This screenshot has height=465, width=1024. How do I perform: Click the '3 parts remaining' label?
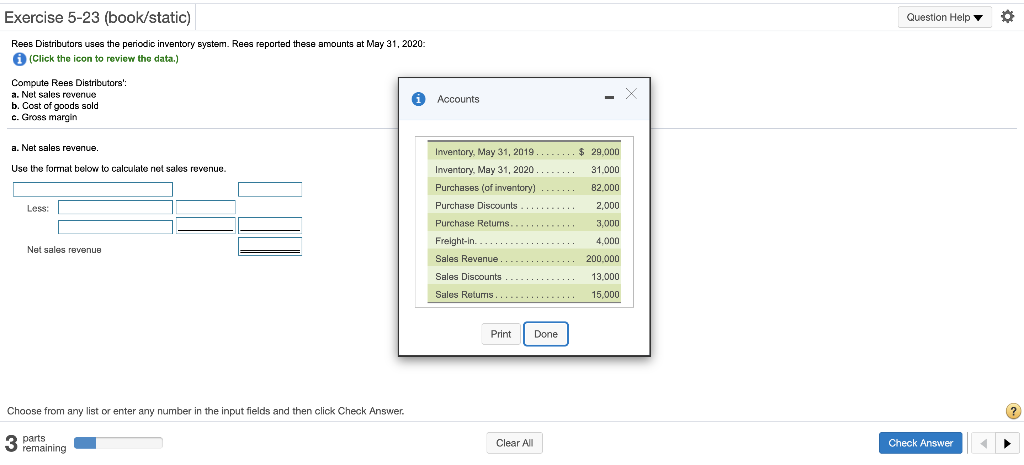(x=36, y=443)
